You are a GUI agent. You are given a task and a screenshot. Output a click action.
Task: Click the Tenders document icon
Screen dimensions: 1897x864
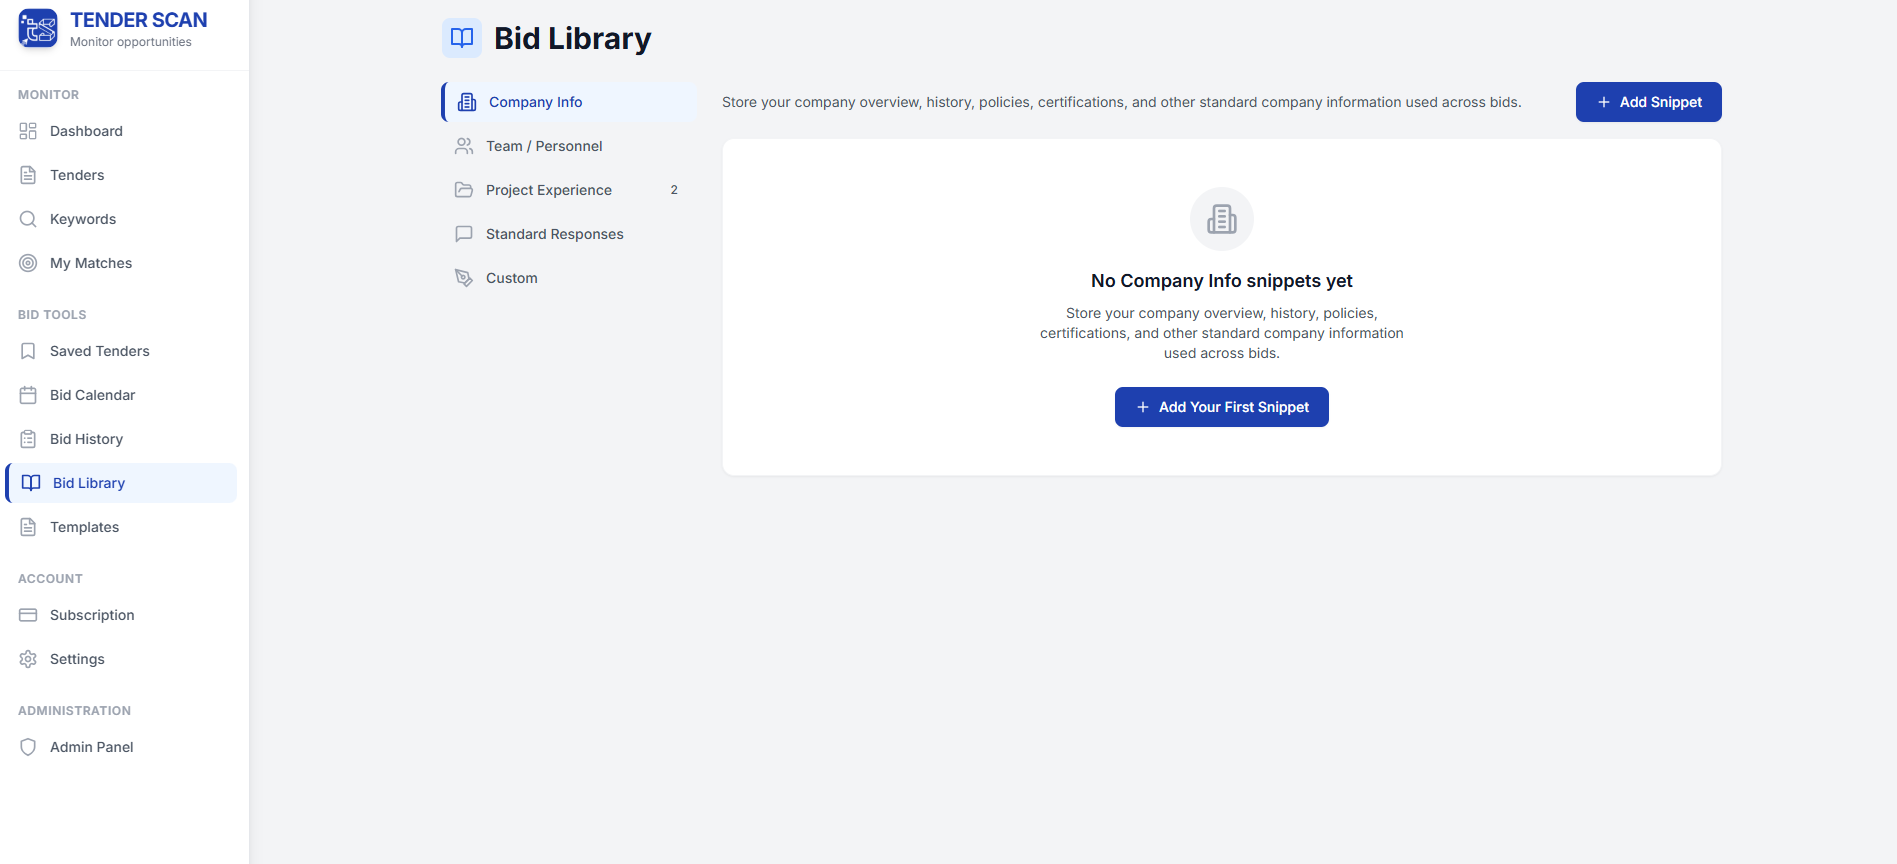point(28,175)
